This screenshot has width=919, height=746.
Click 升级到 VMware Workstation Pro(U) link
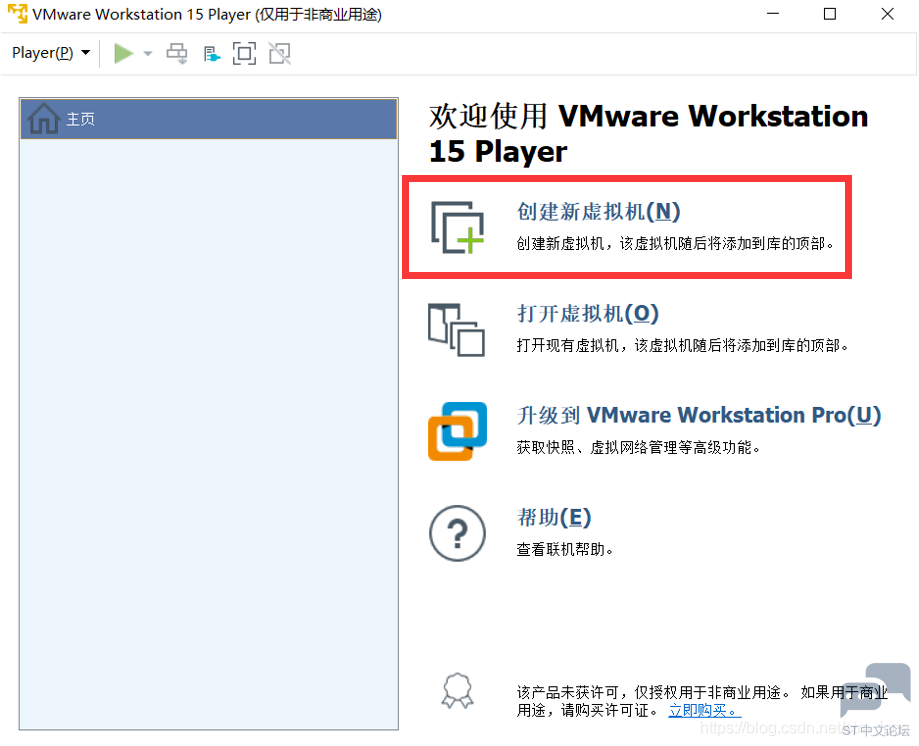pyautogui.click(x=699, y=415)
